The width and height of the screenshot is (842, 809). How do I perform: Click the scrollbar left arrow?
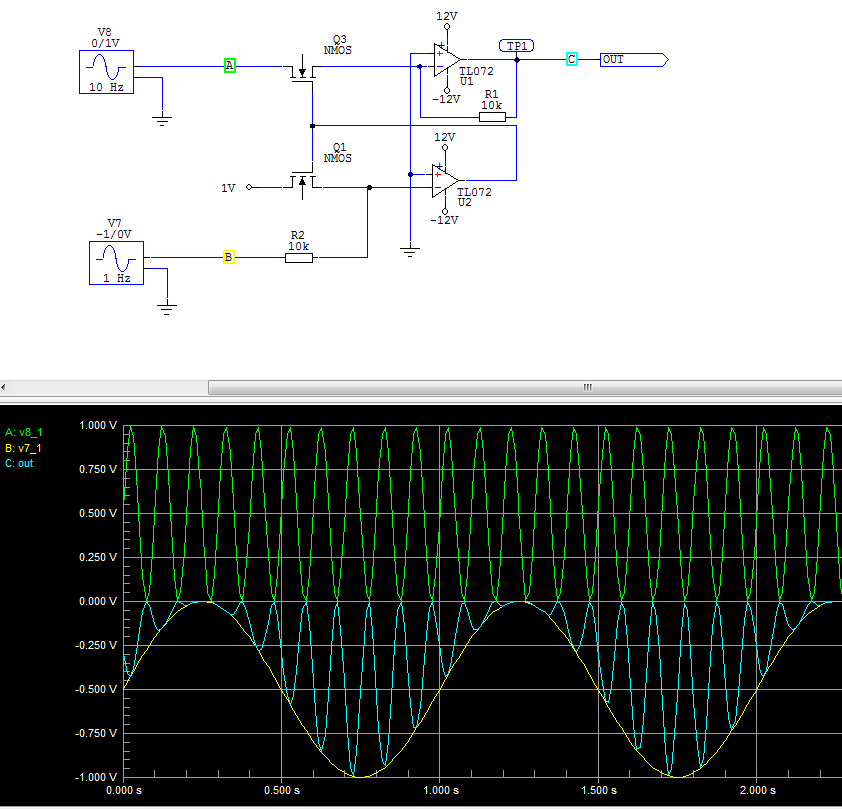[x=3, y=387]
